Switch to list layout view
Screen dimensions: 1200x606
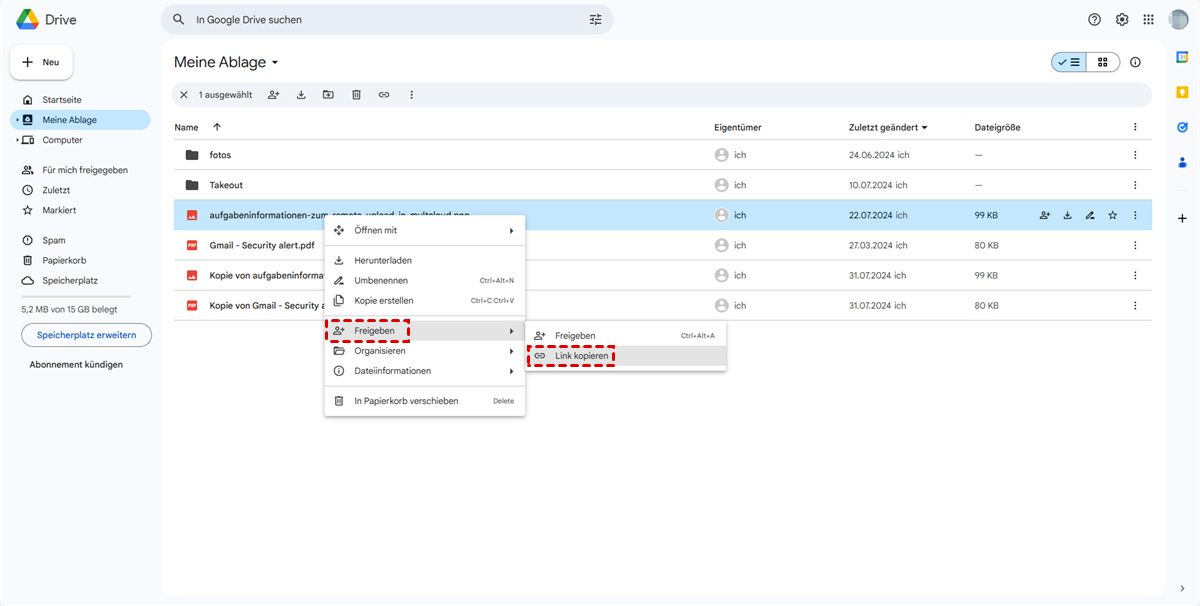(x=1069, y=62)
